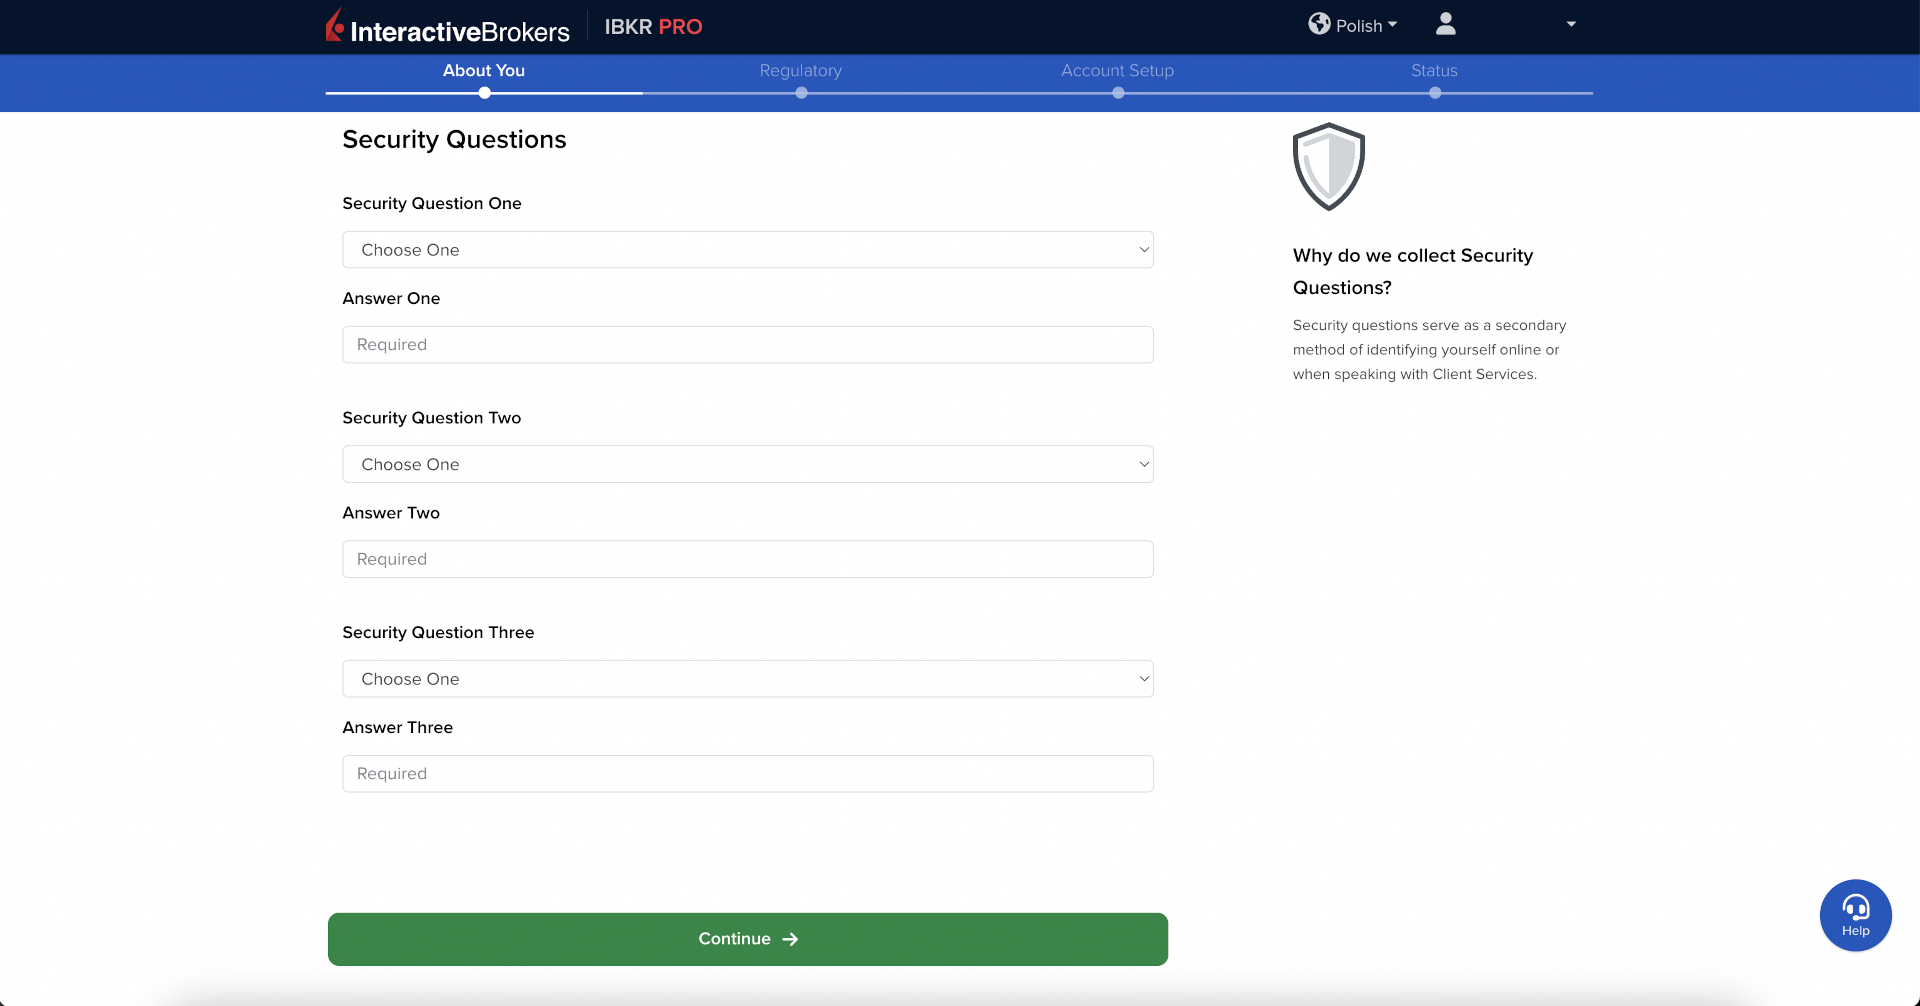Viewport: 1920px width, 1006px height.
Task: Click the security shield icon
Action: tap(1328, 166)
